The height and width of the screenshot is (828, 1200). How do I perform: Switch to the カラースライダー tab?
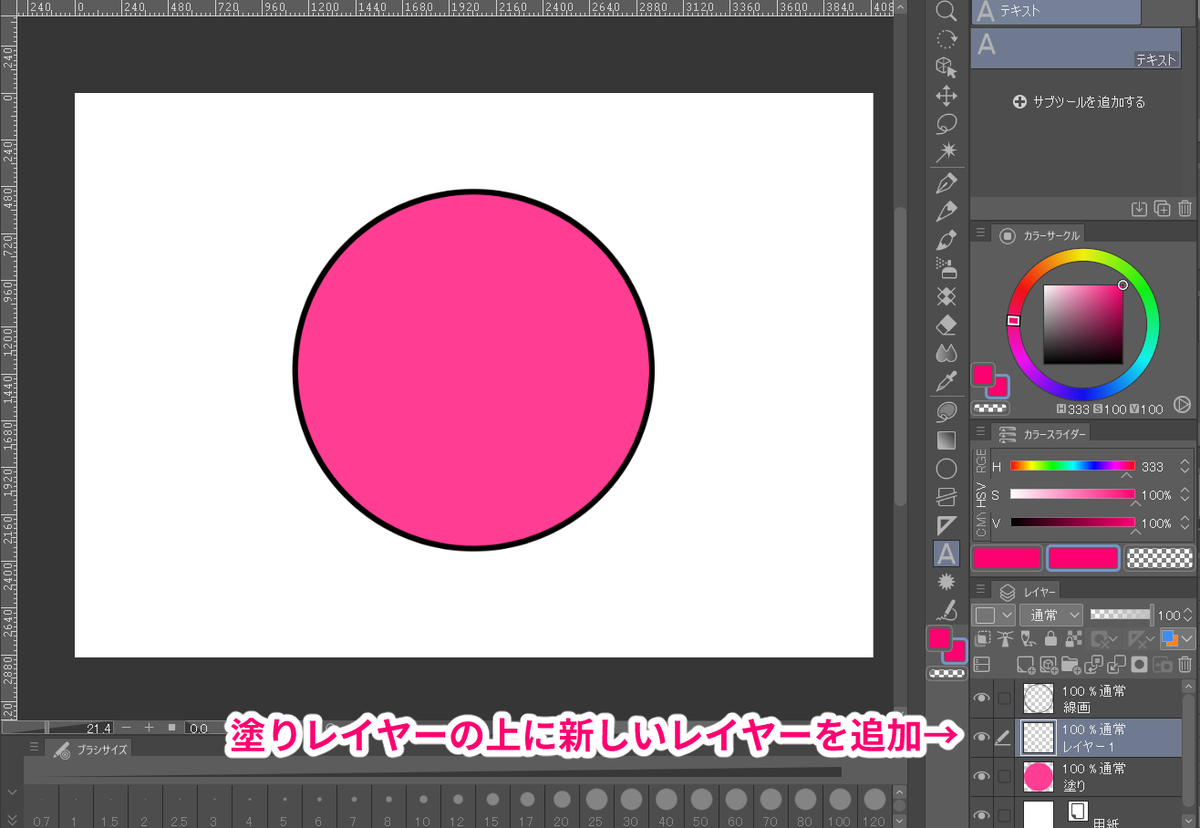[1045, 433]
